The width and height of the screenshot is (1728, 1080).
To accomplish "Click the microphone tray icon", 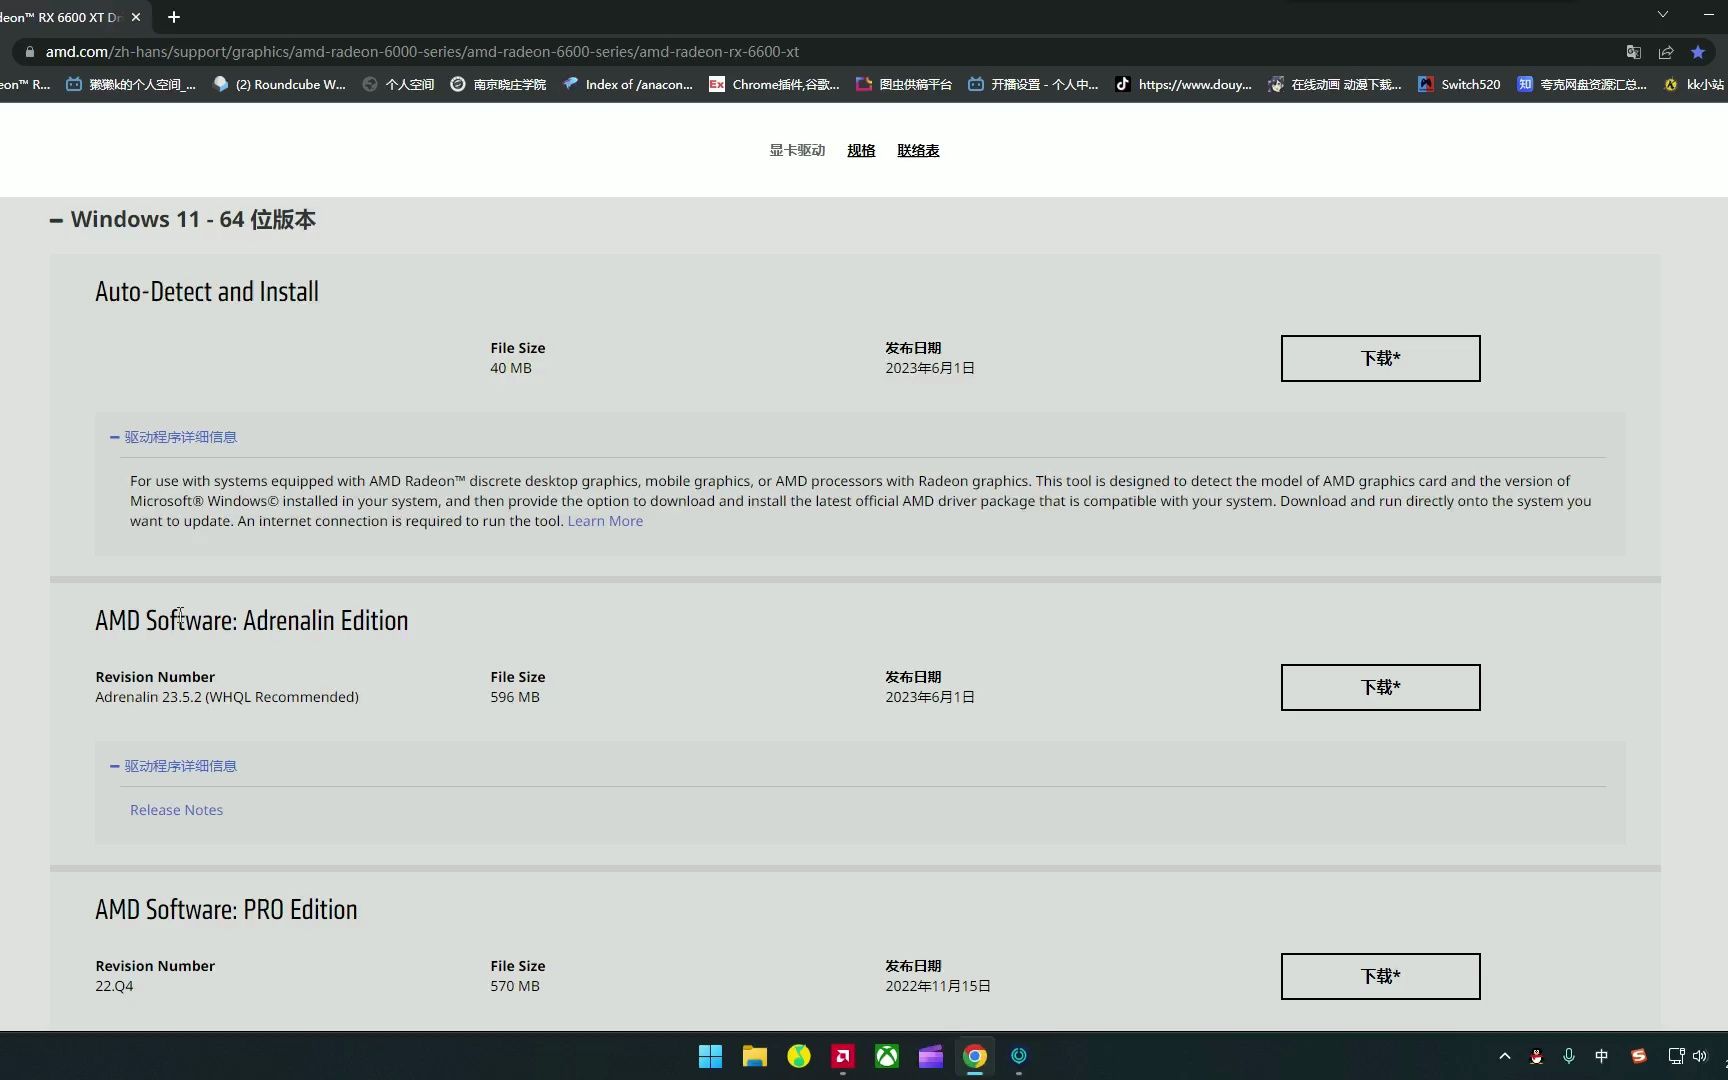I will [1569, 1056].
